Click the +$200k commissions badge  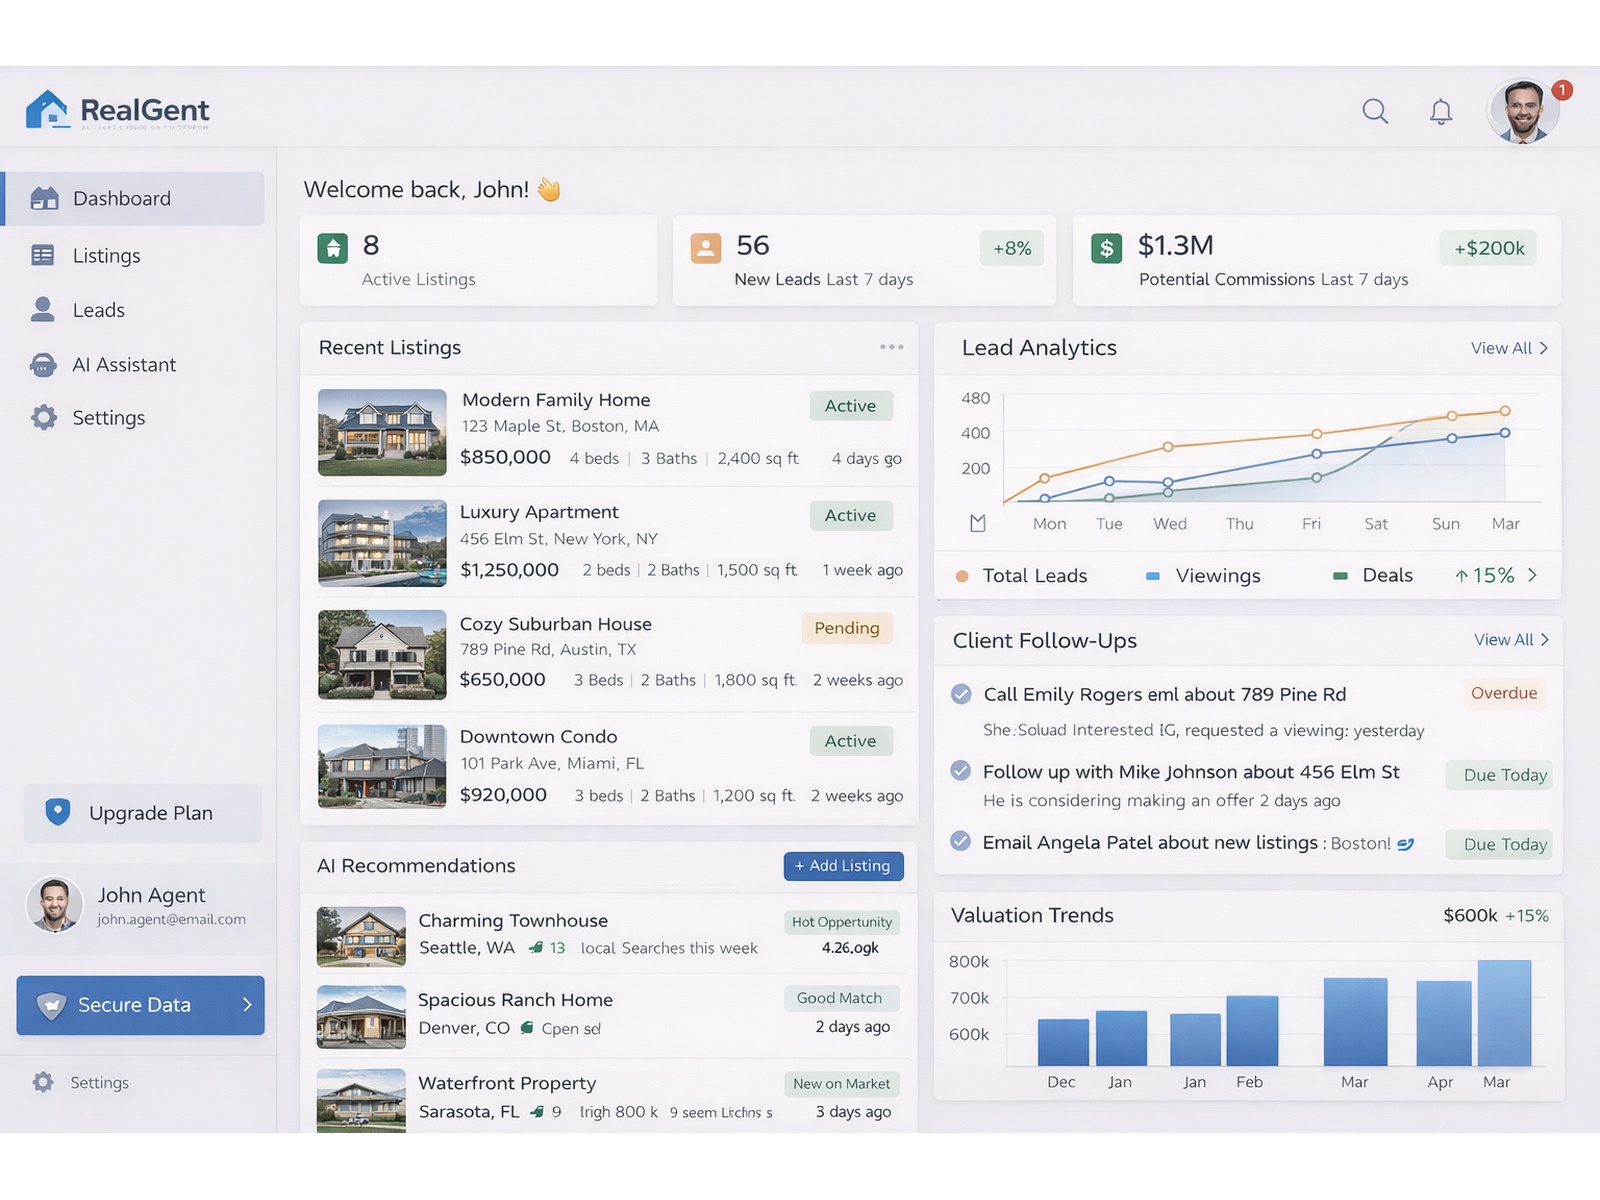click(1489, 248)
